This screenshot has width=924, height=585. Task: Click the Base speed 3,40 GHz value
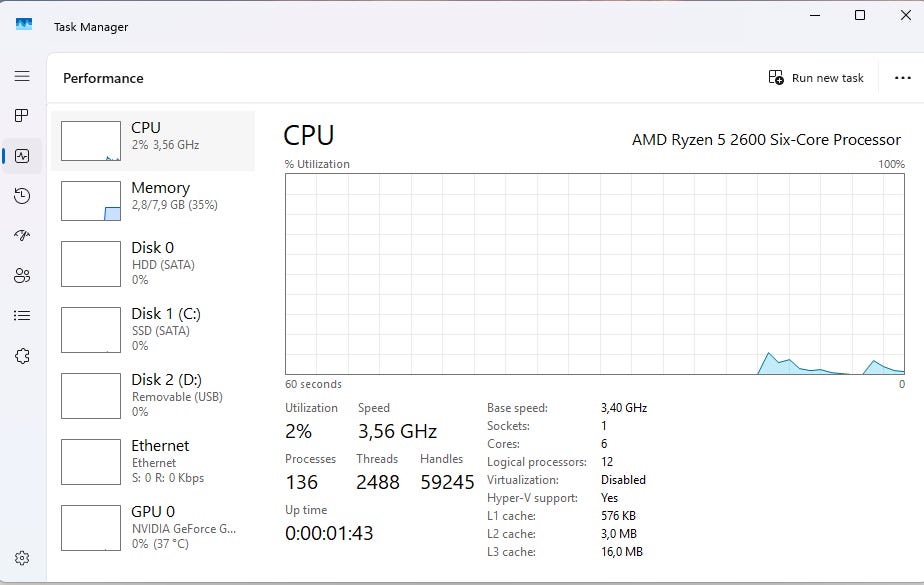coord(624,408)
